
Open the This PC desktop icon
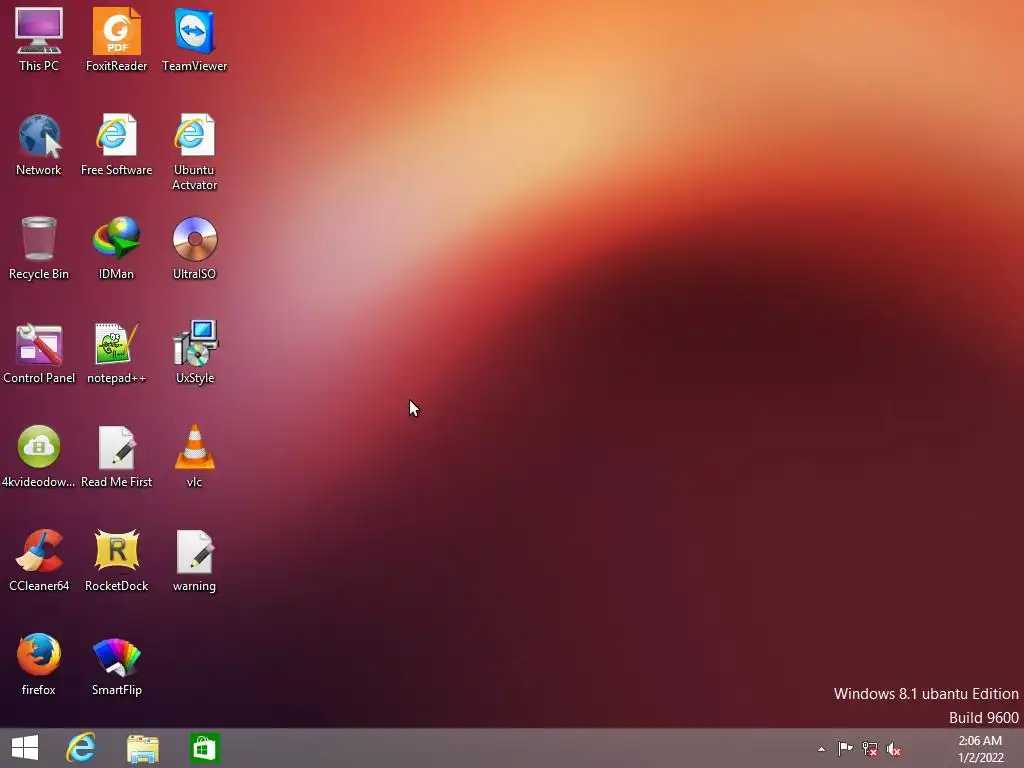coord(39,39)
